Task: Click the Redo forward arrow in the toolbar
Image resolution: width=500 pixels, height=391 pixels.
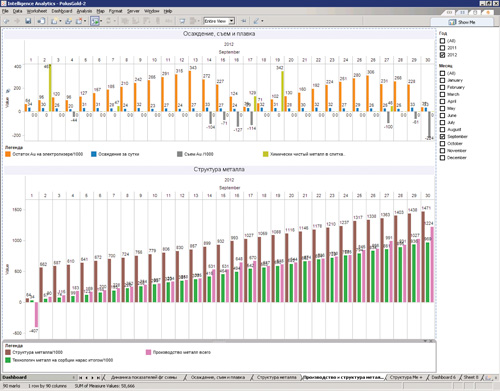Action: point(17,21)
